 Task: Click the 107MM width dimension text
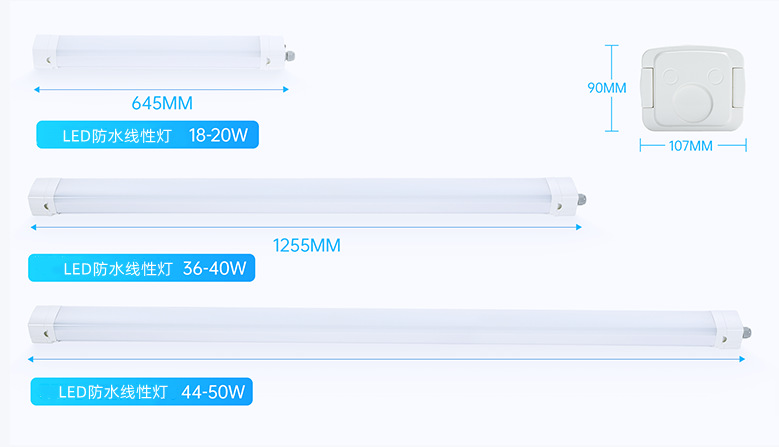point(690,146)
